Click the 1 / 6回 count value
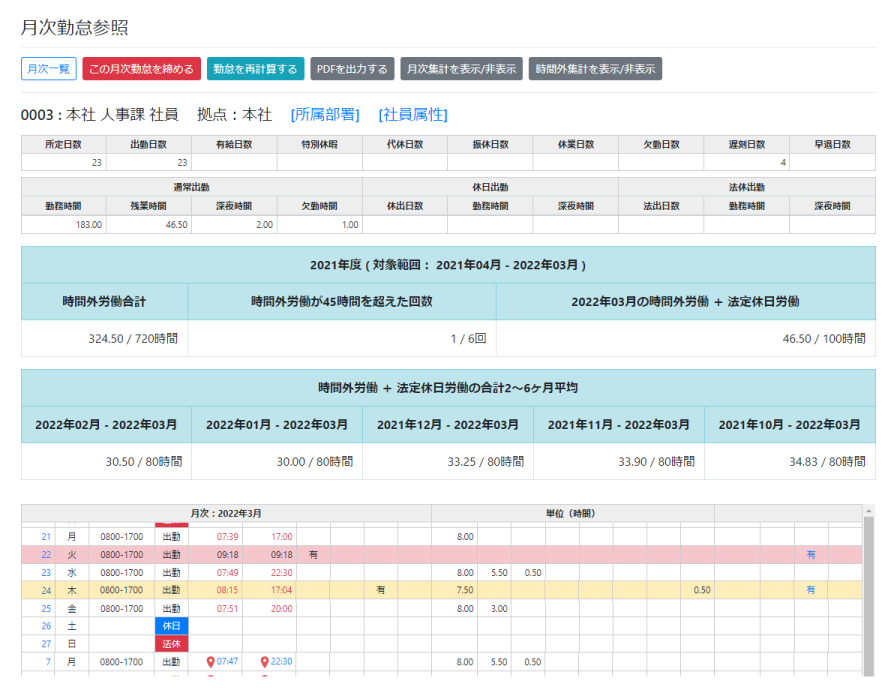Screen dimensions: 891x688 click(x=468, y=339)
